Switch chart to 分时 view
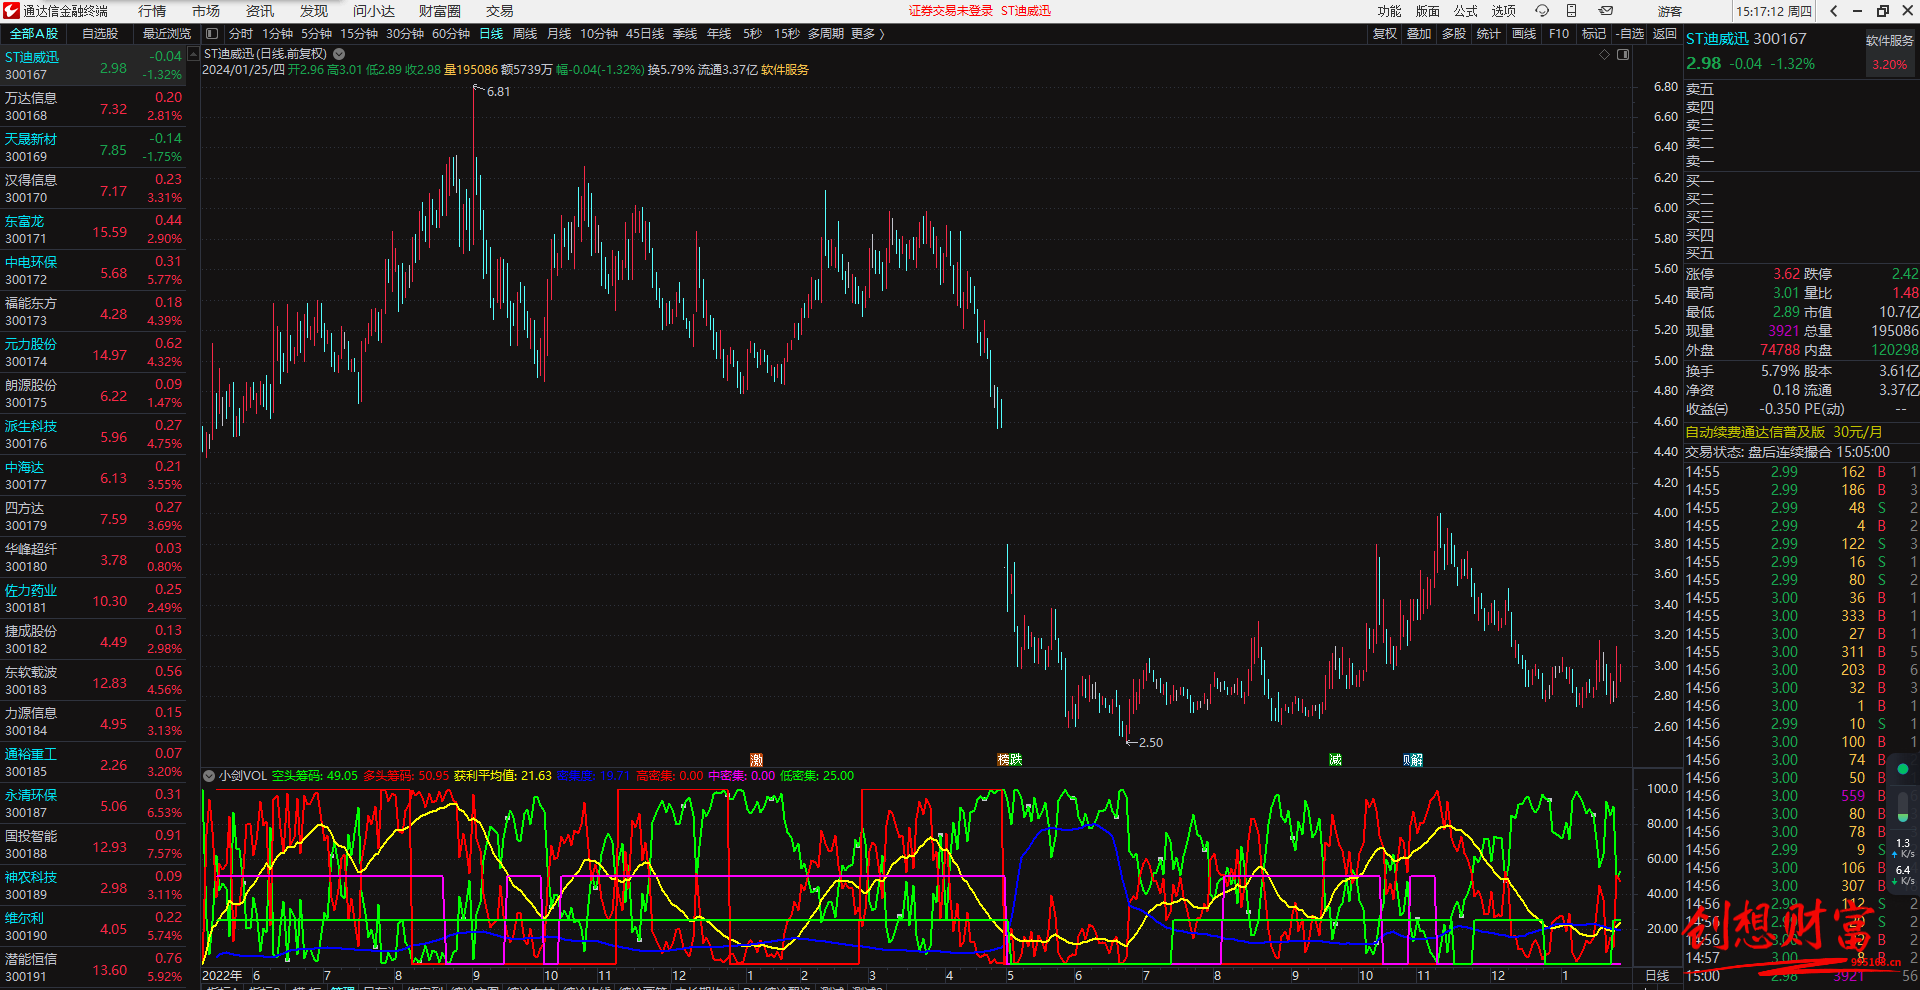The width and height of the screenshot is (1920, 990). (x=241, y=34)
